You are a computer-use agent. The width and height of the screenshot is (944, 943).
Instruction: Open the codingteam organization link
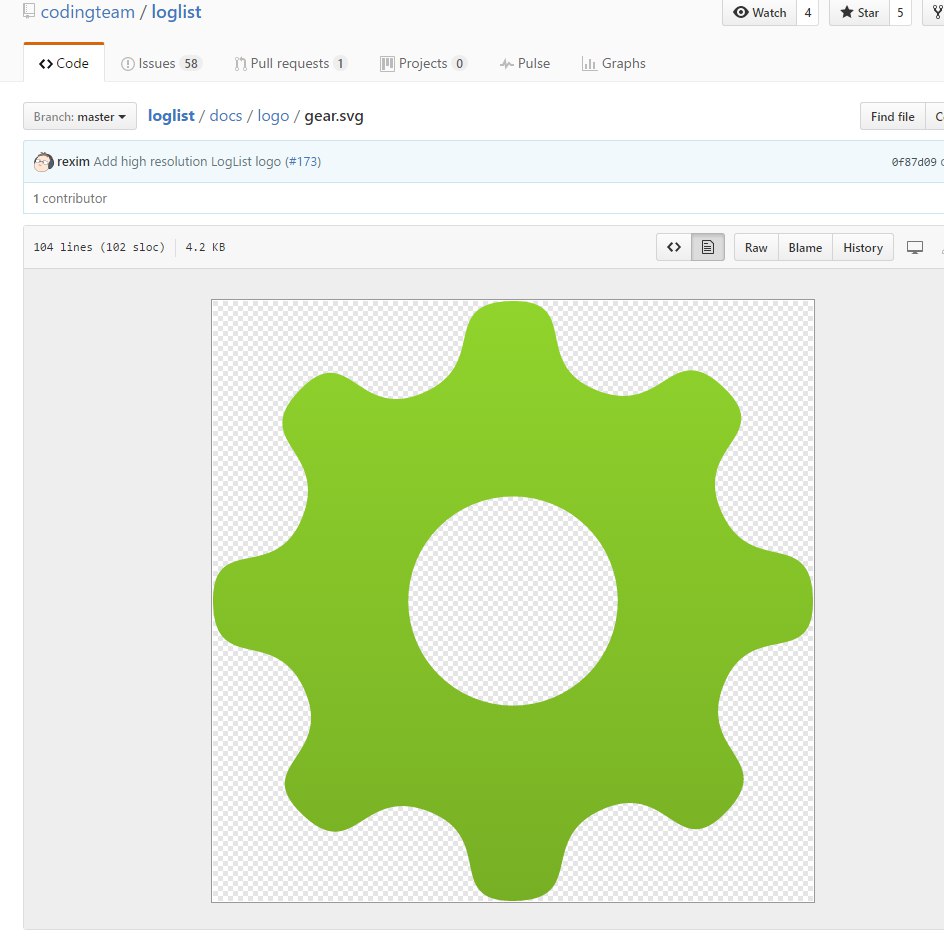(x=87, y=12)
